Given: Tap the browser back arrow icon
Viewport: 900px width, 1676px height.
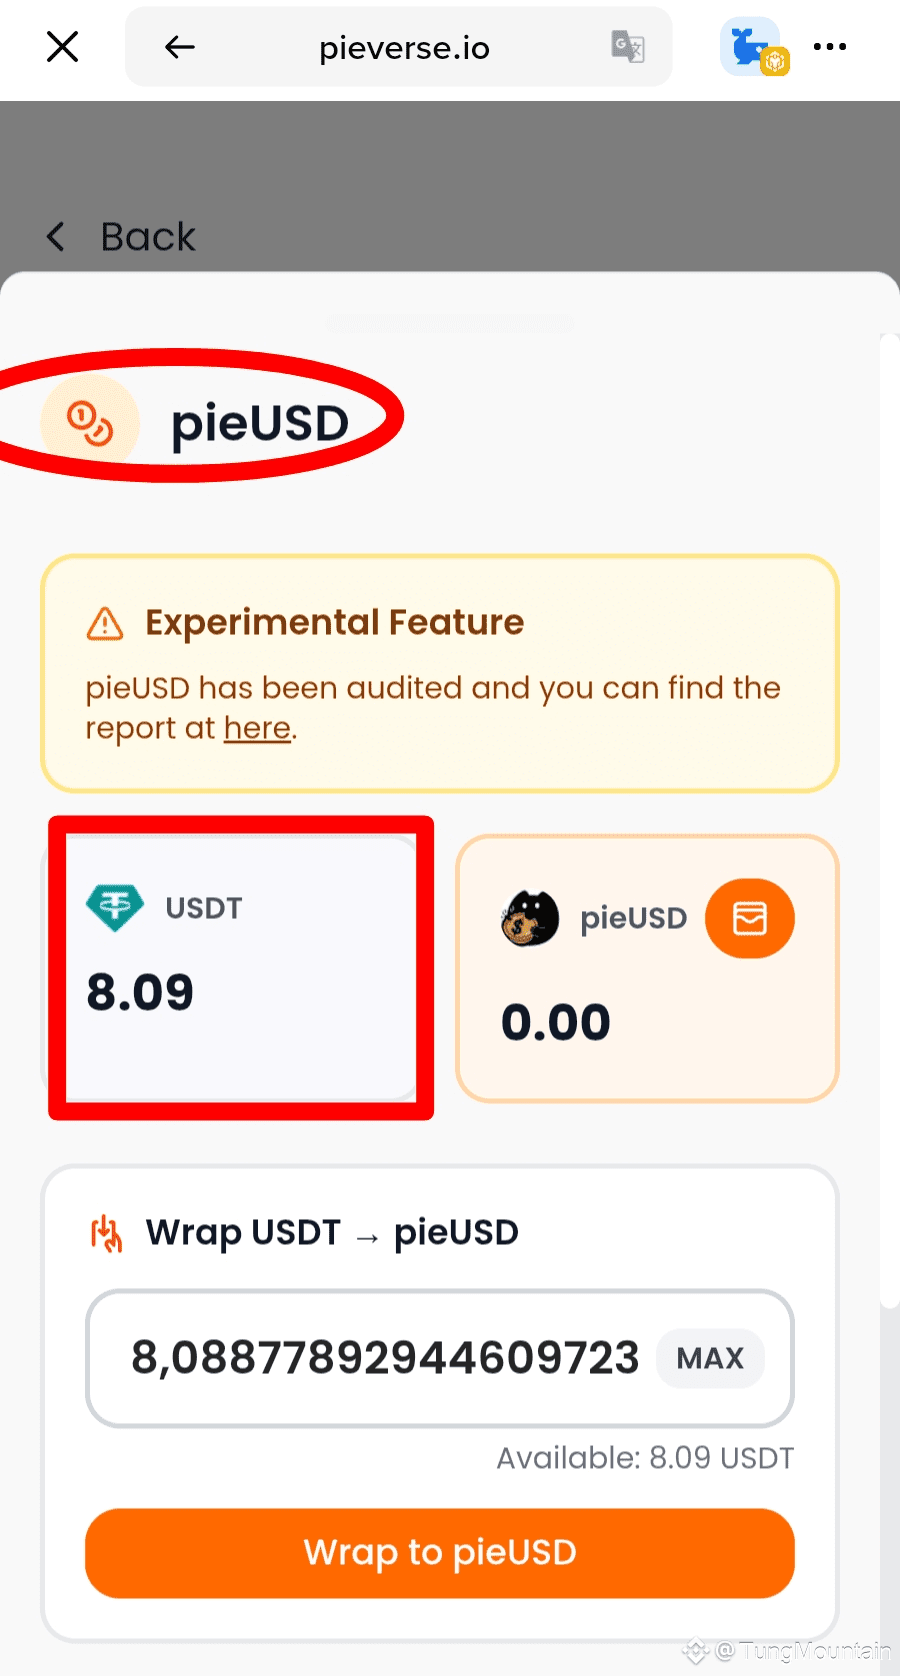Looking at the screenshot, I should click(x=180, y=47).
